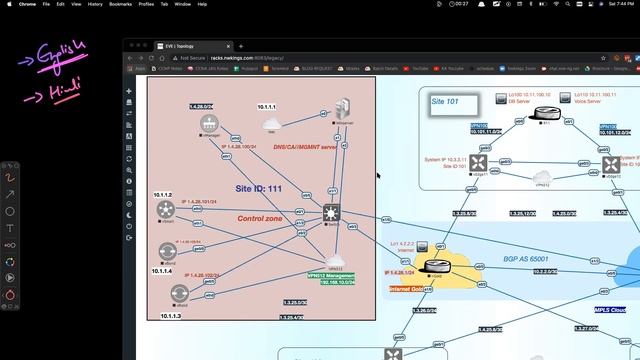Click the vSmart node icon
The height and width of the screenshot is (360, 640).
(166, 210)
